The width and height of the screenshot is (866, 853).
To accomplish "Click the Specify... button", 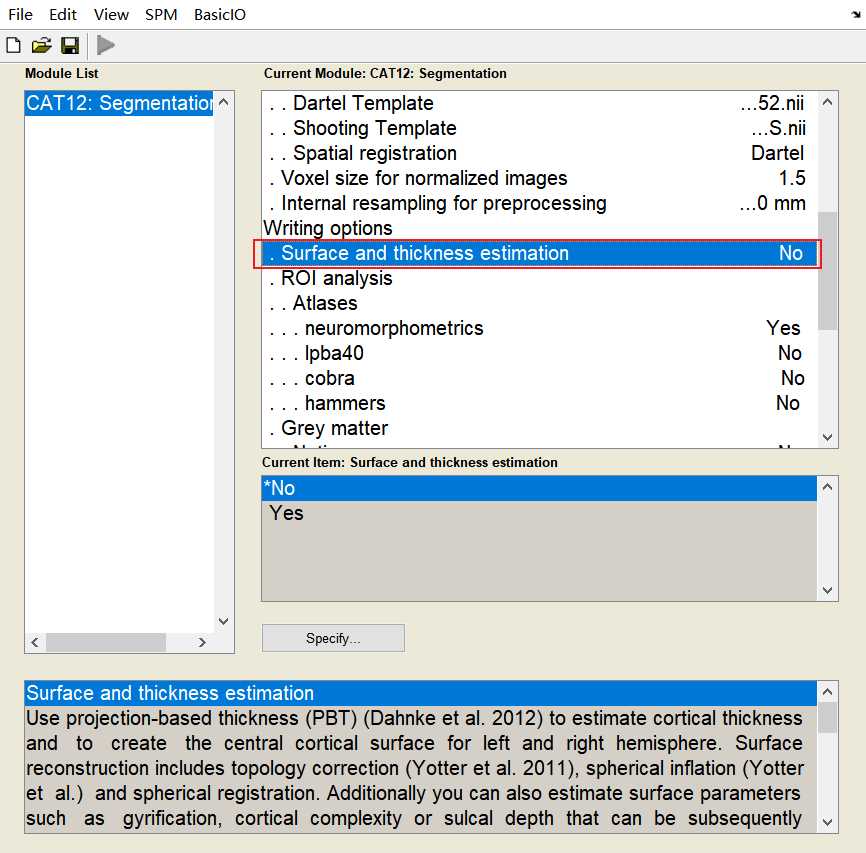I will point(333,638).
